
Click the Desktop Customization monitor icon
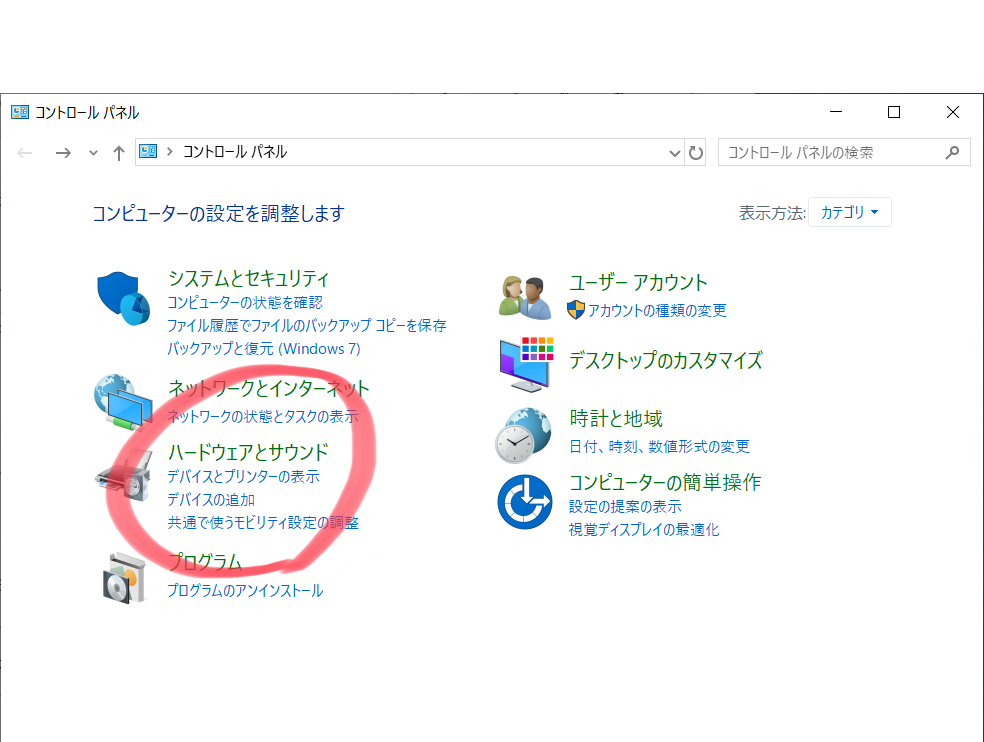[525, 363]
